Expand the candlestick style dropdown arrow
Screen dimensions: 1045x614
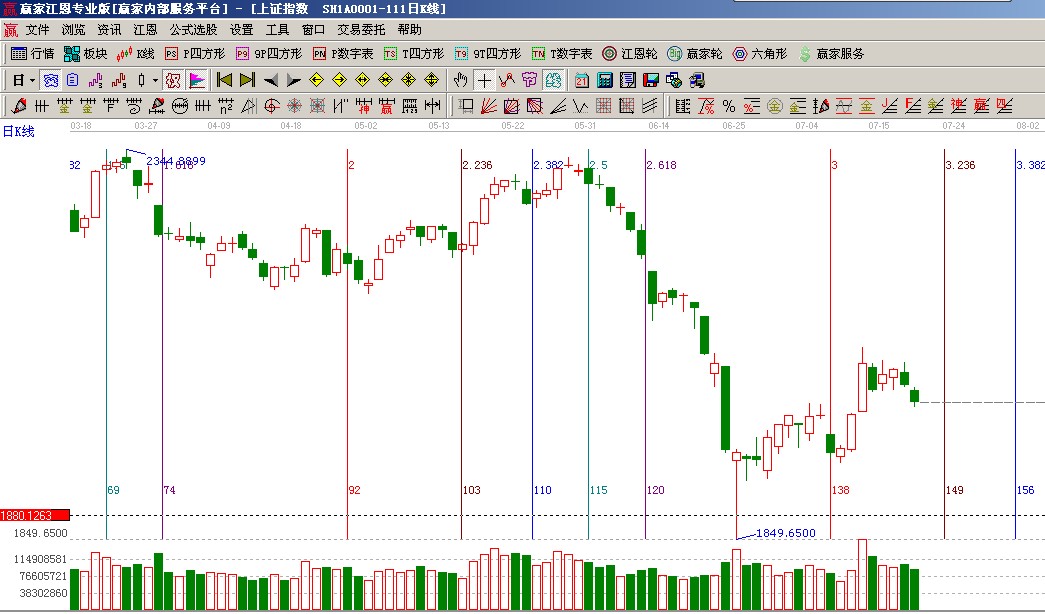(154, 80)
